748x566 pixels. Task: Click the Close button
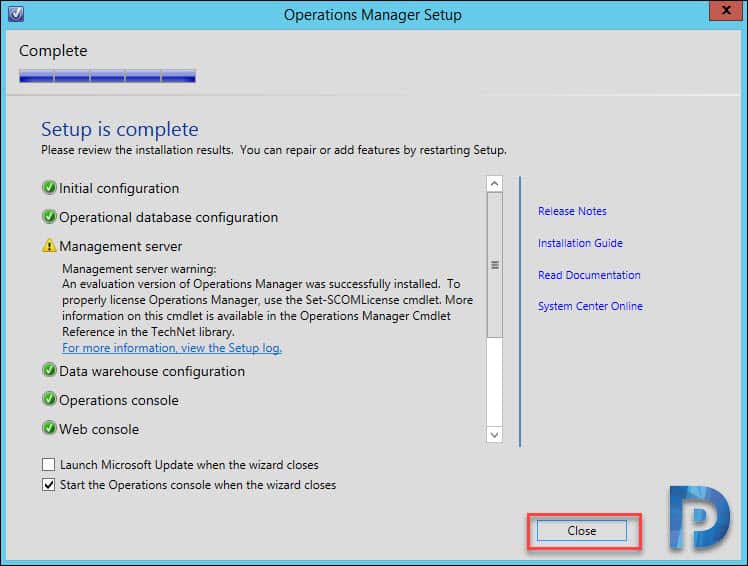(x=582, y=531)
